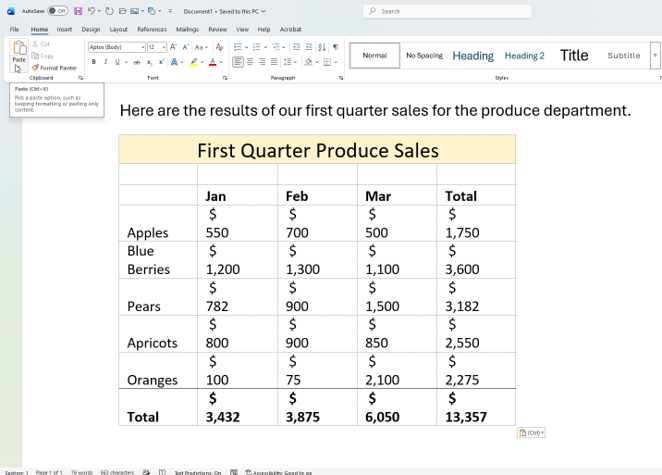This screenshot has height=475, width=662.
Task: Open Text Effects with the blue A
Action: (x=174, y=62)
